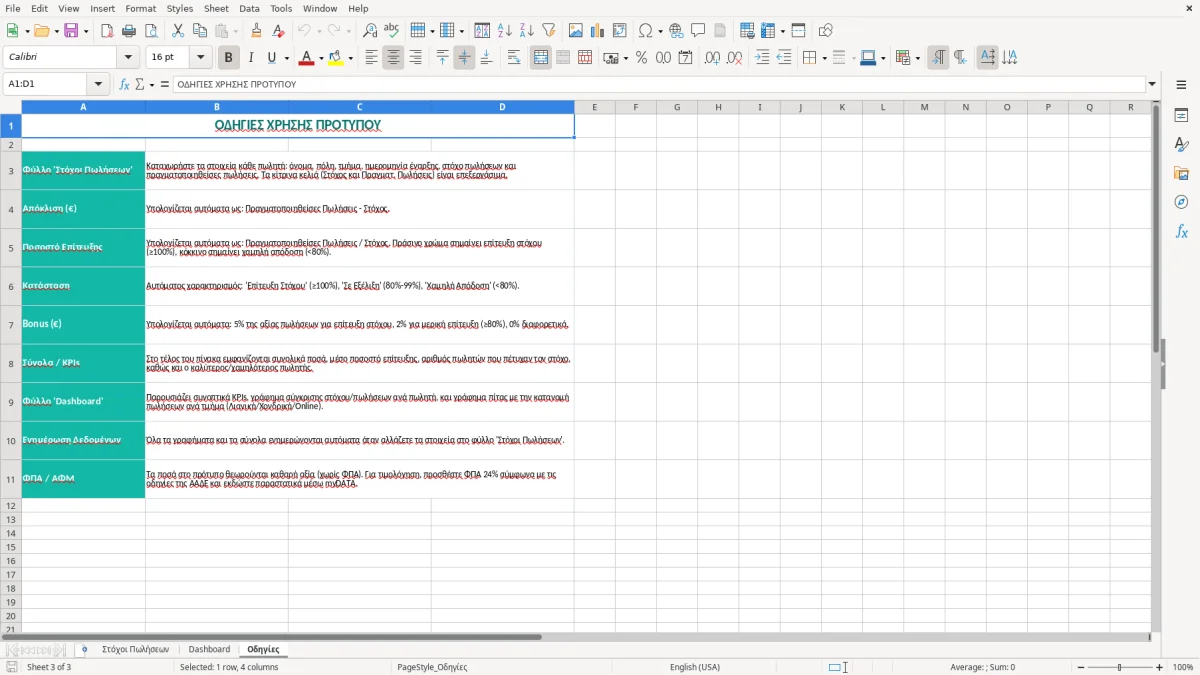Open the Find & Replace tool
Viewport: 1200px width, 675px height.
tap(370, 31)
